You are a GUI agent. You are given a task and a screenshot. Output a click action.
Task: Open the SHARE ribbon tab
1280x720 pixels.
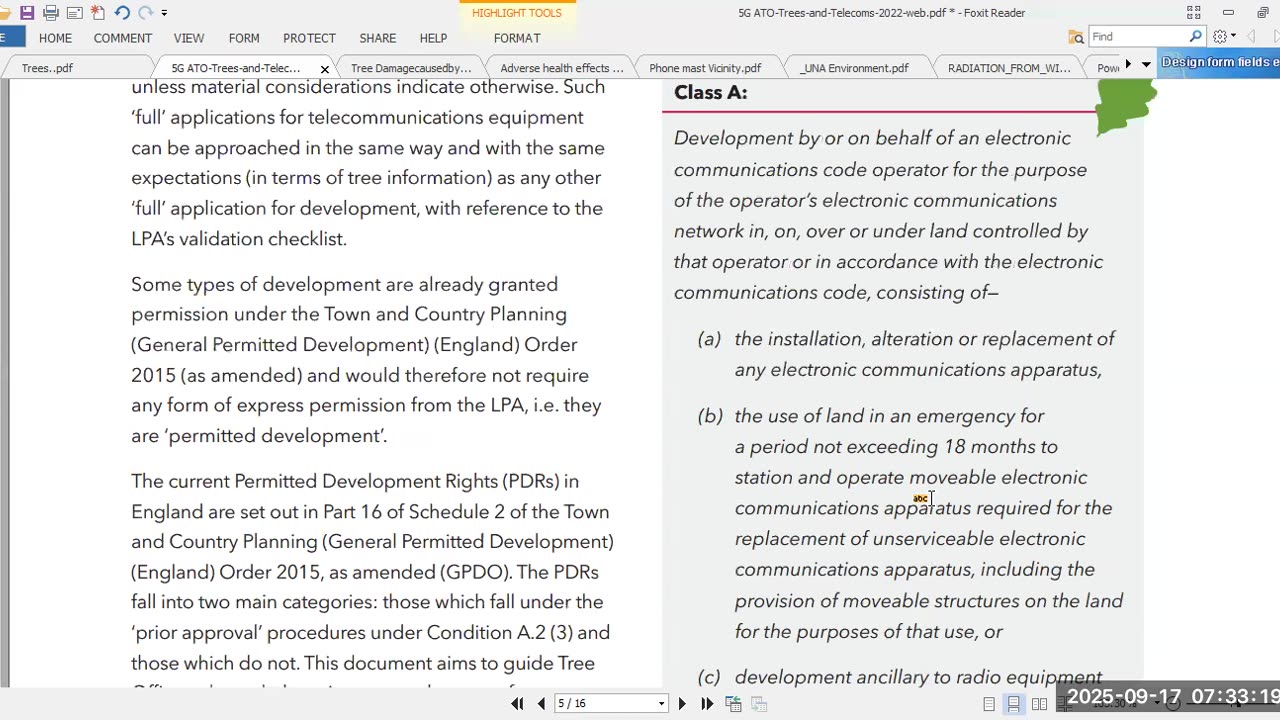pos(378,38)
